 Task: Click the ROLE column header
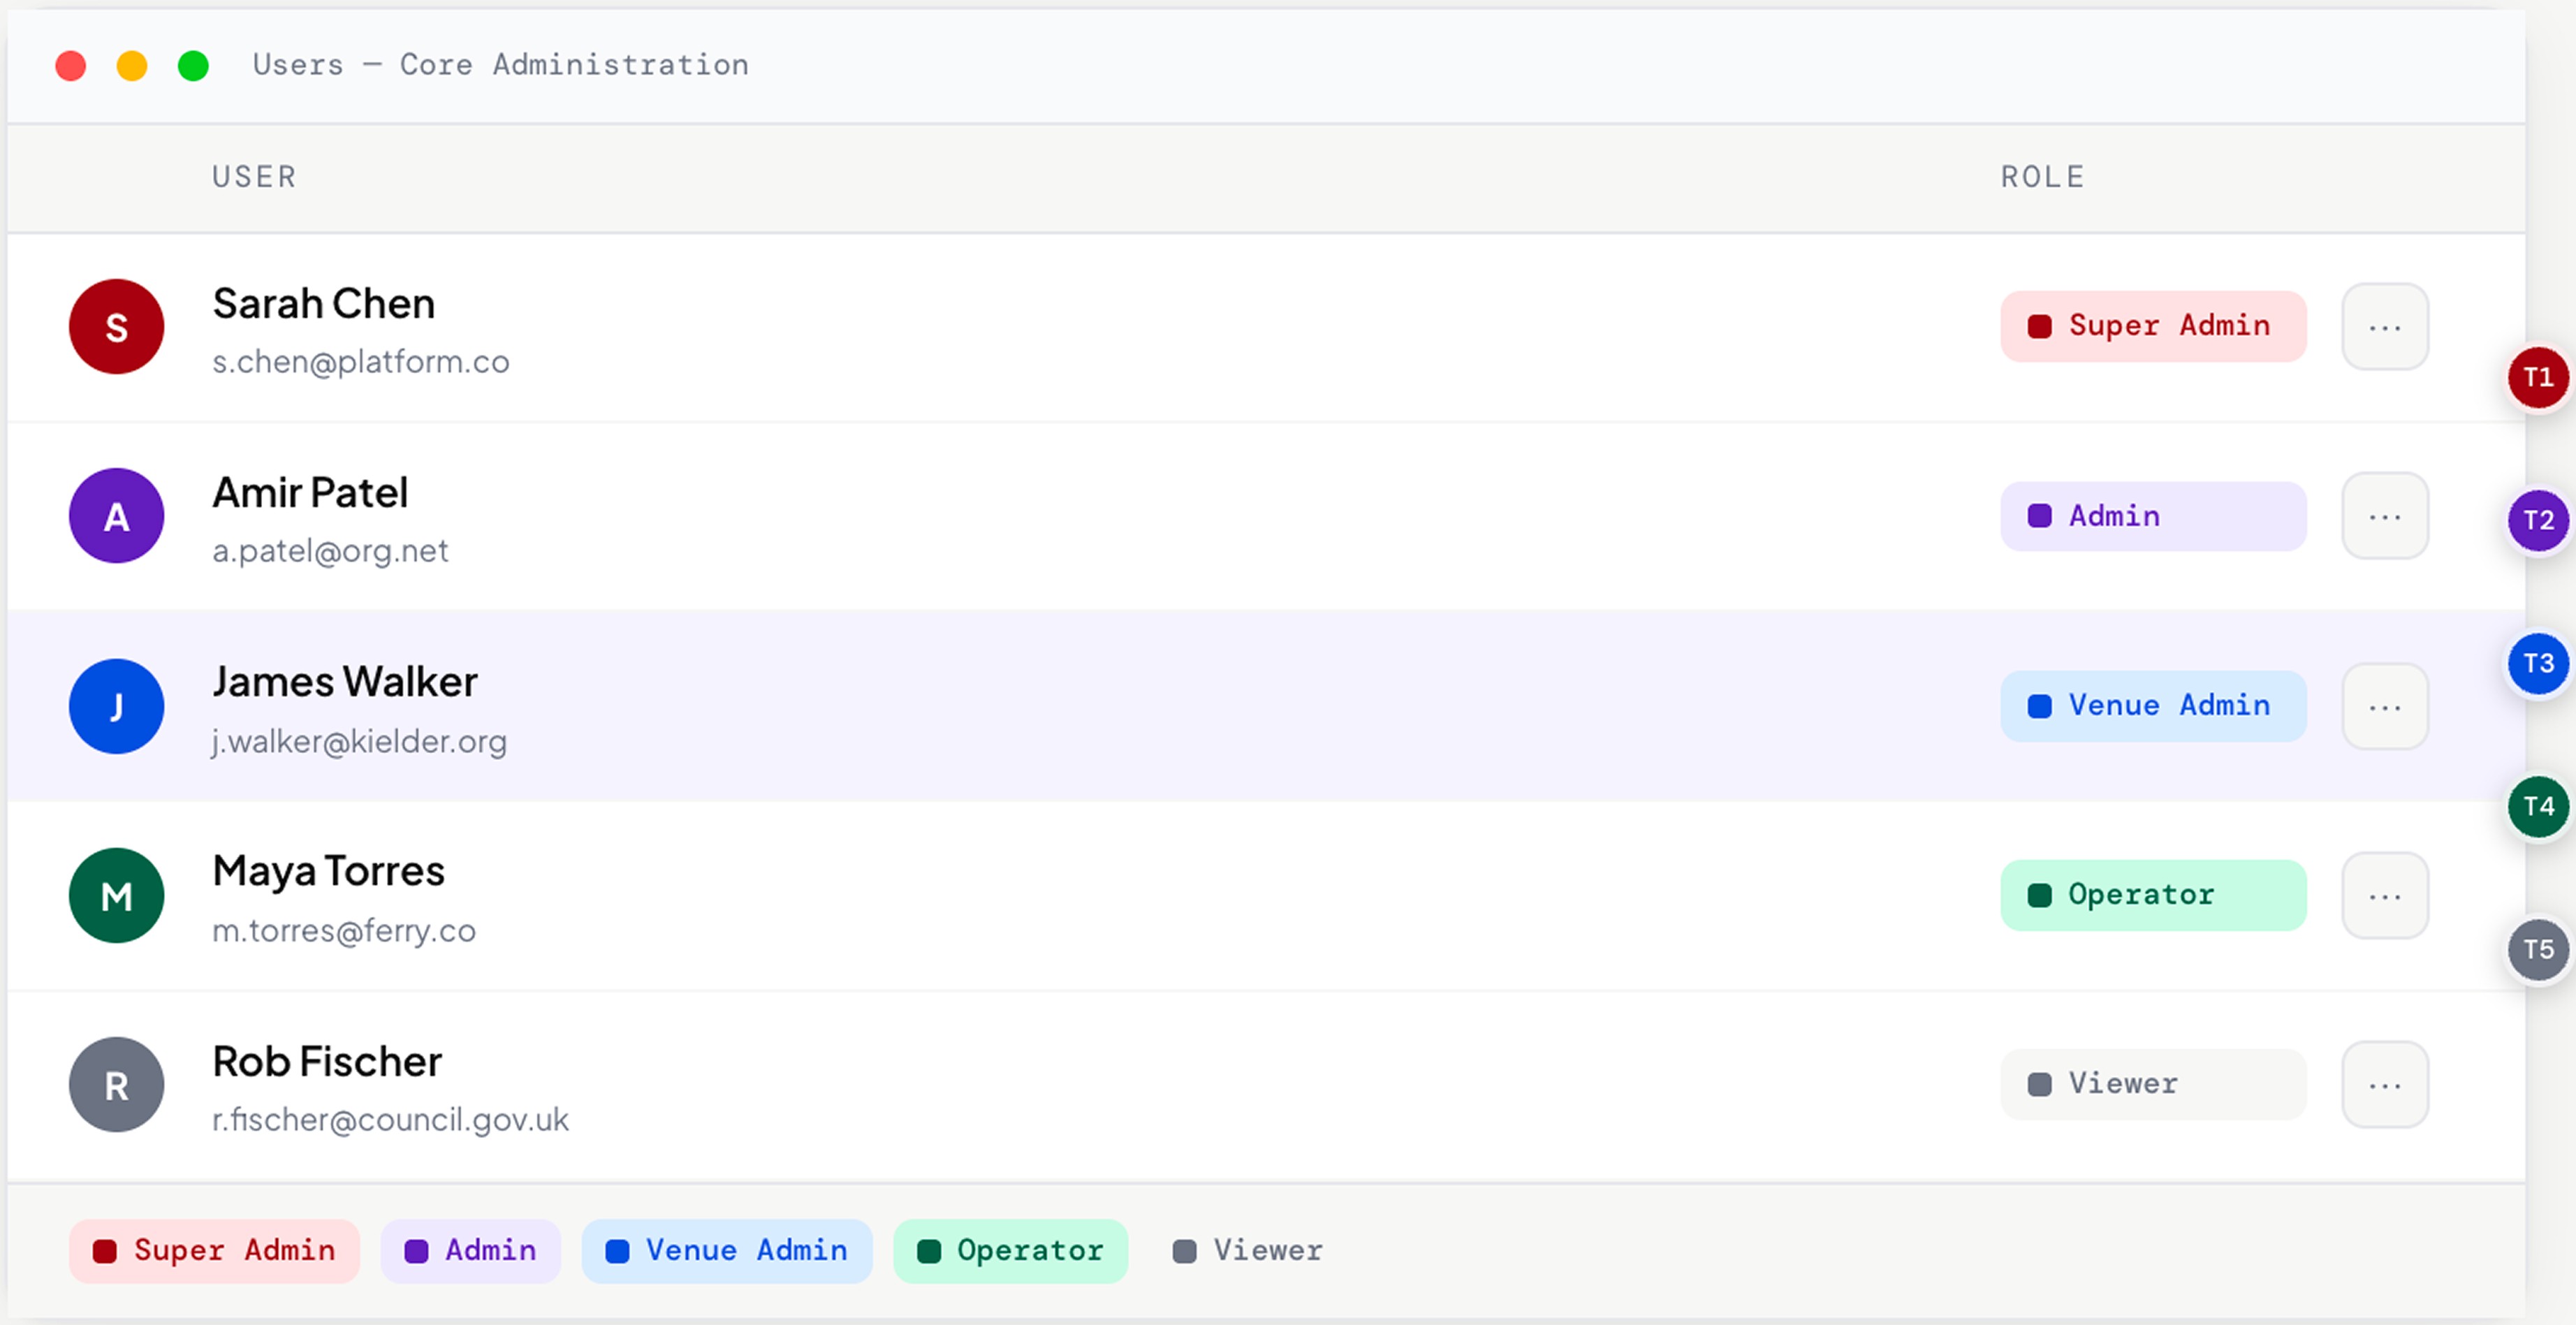2042,177
